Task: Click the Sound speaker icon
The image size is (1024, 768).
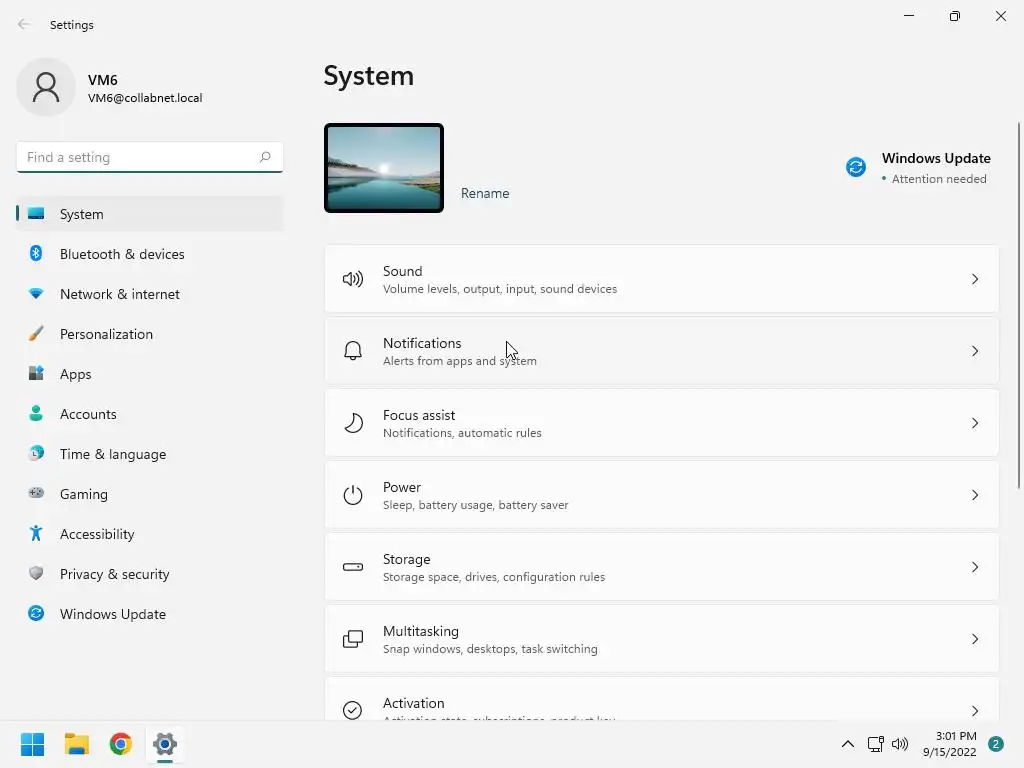Action: tap(353, 280)
